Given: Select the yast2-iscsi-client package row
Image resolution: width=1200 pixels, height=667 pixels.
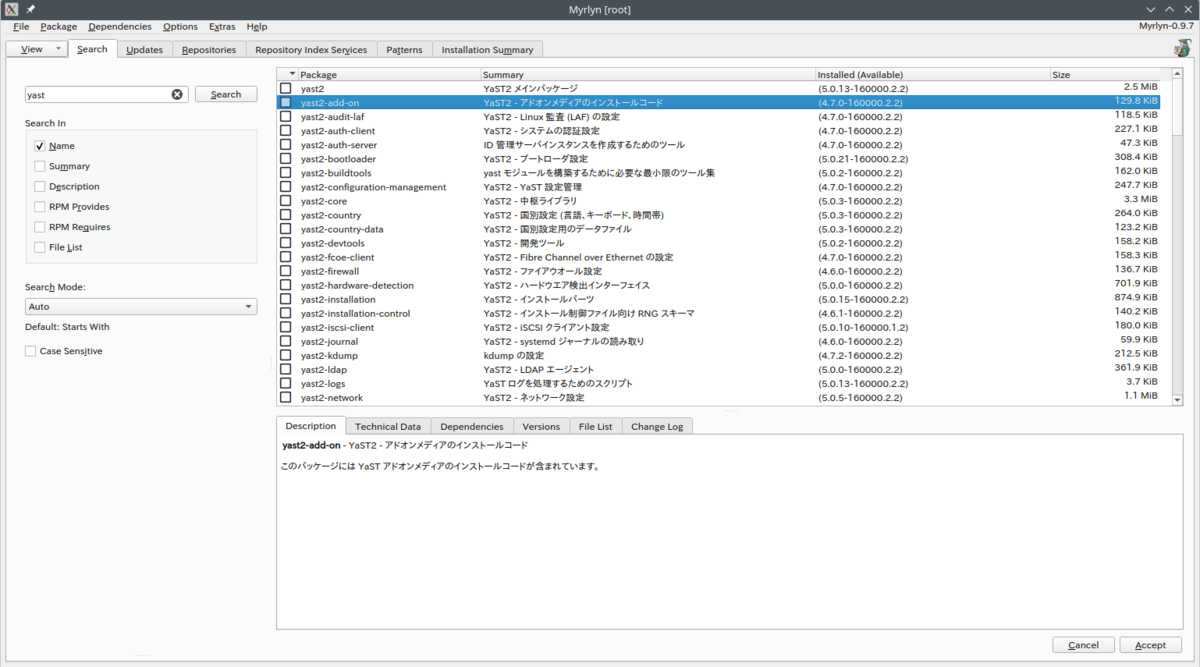Looking at the screenshot, I should click(718, 327).
